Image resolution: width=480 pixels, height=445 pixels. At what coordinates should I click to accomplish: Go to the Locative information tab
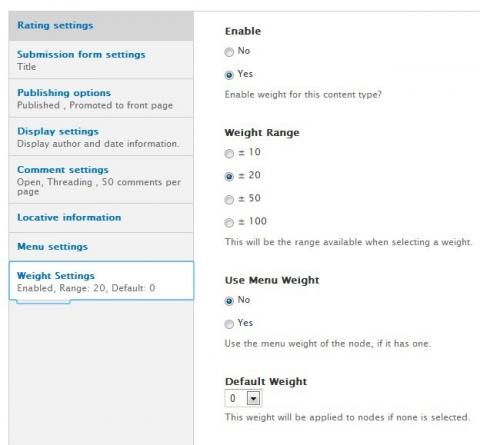pos(101,218)
